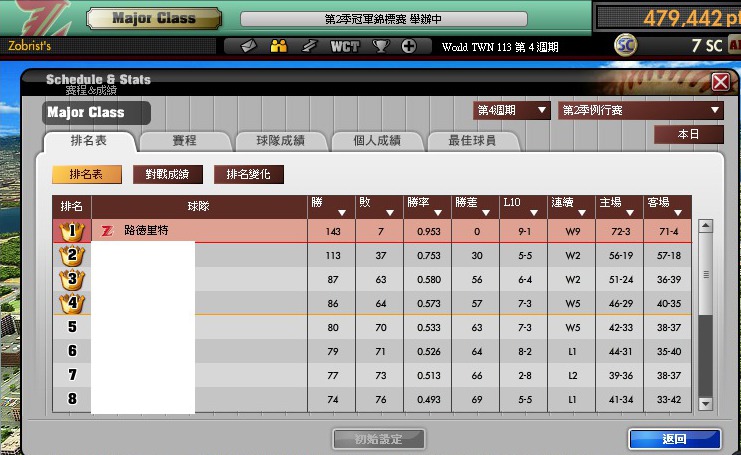The height and width of the screenshot is (455, 741).
Task: Click the Major Class label inside stats window
Action: click(96, 113)
